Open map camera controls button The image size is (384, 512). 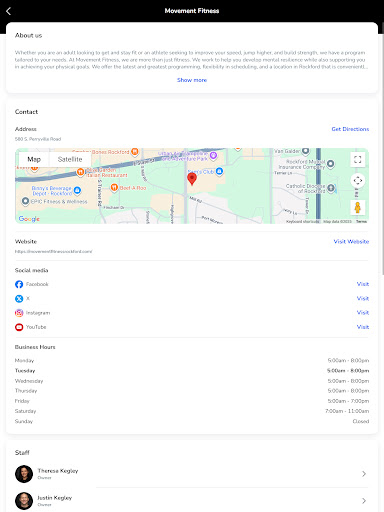[x=358, y=180]
